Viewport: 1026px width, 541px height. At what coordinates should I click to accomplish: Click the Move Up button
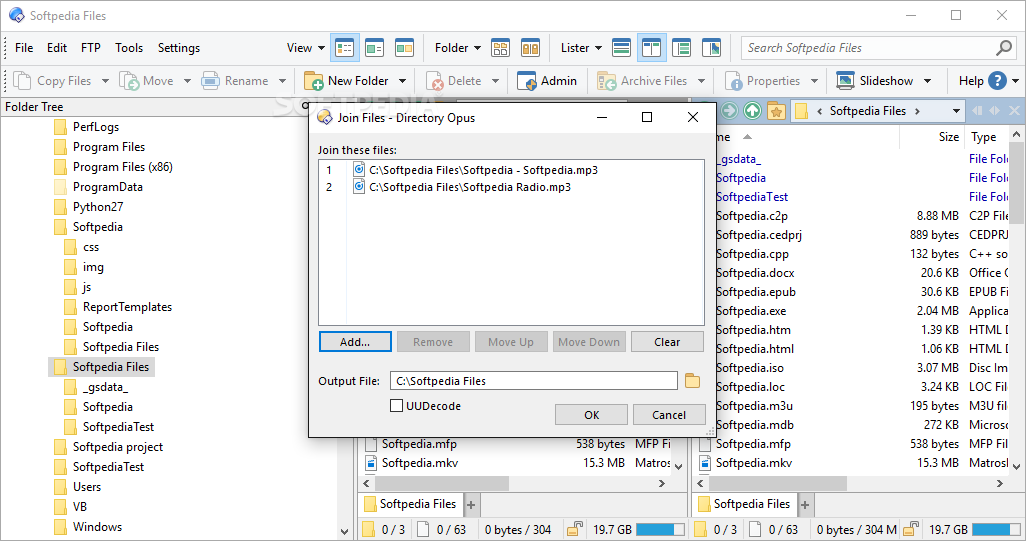coord(511,342)
